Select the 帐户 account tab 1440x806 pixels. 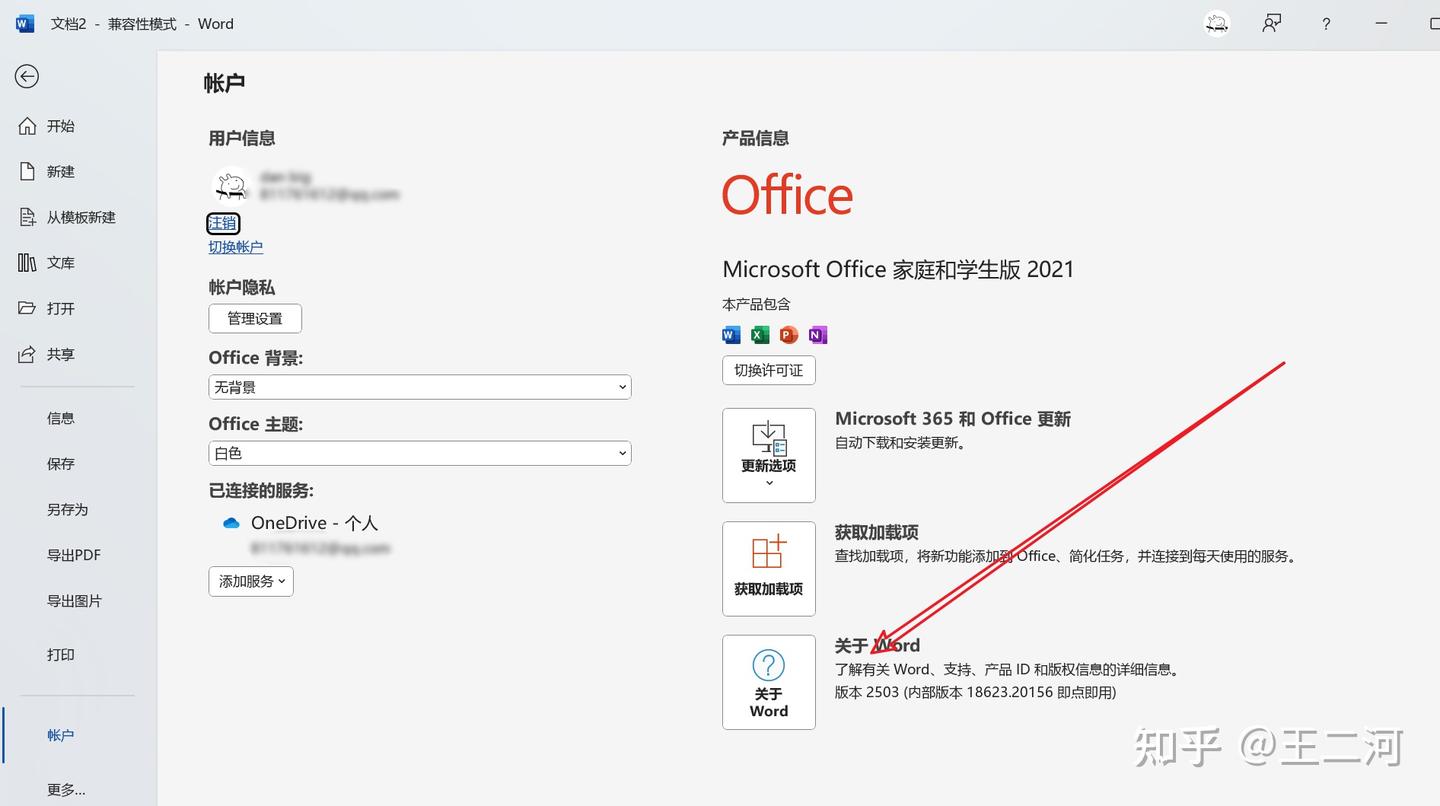tap(60, 735)
